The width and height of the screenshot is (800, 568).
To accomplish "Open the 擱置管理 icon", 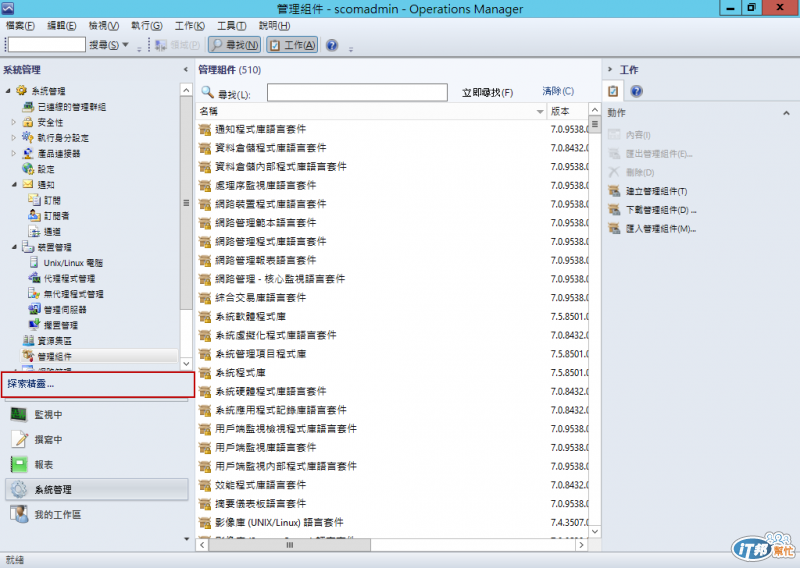I will coord(34,325).
